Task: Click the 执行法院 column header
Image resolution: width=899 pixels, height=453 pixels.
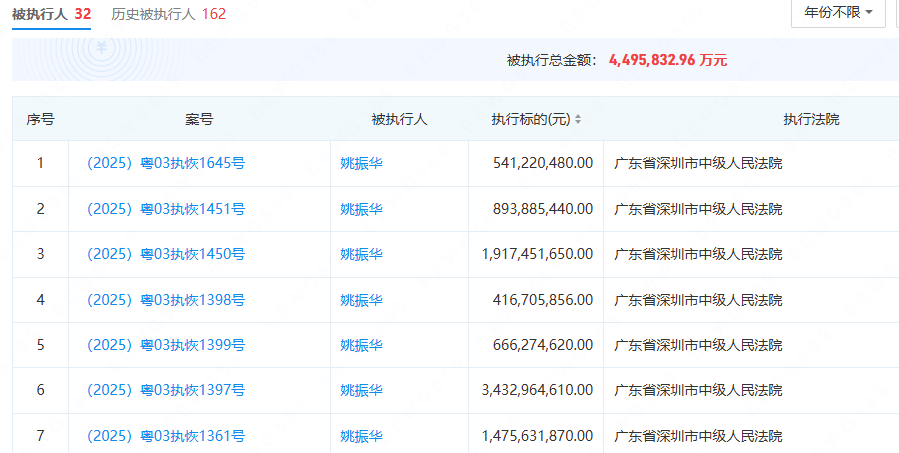Action: pos(811,120)
